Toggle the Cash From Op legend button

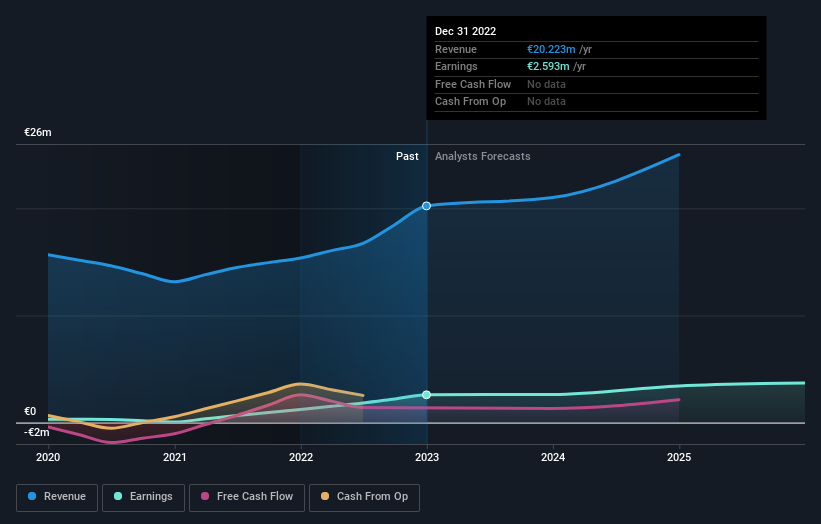[364, 497]
